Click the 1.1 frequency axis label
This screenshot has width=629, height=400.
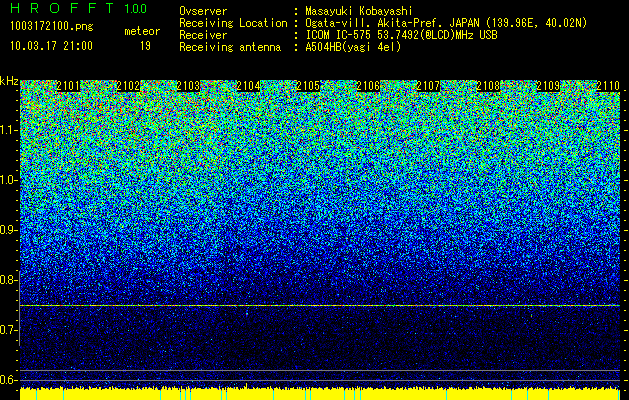8,130
